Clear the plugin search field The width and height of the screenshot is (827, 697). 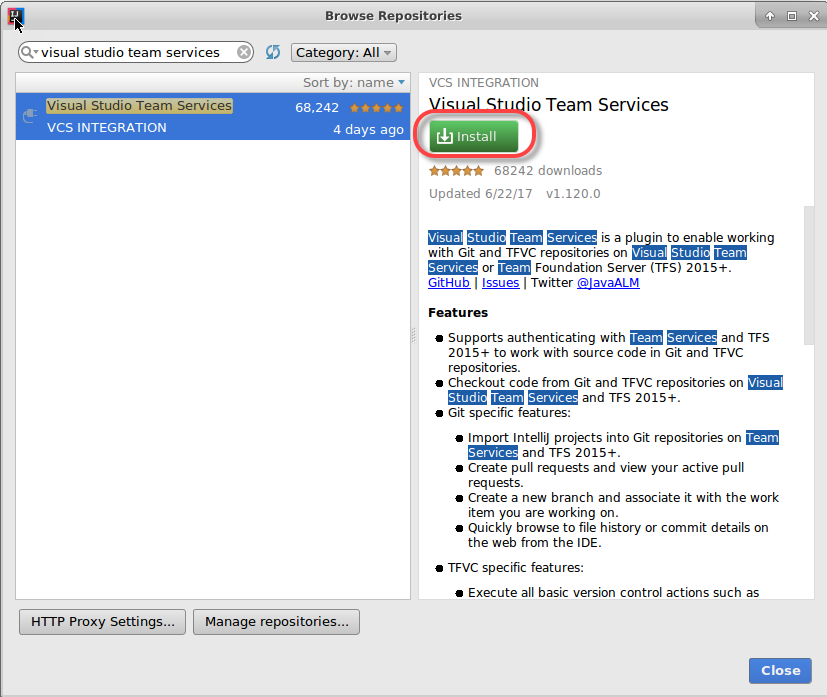click(244, 52)
